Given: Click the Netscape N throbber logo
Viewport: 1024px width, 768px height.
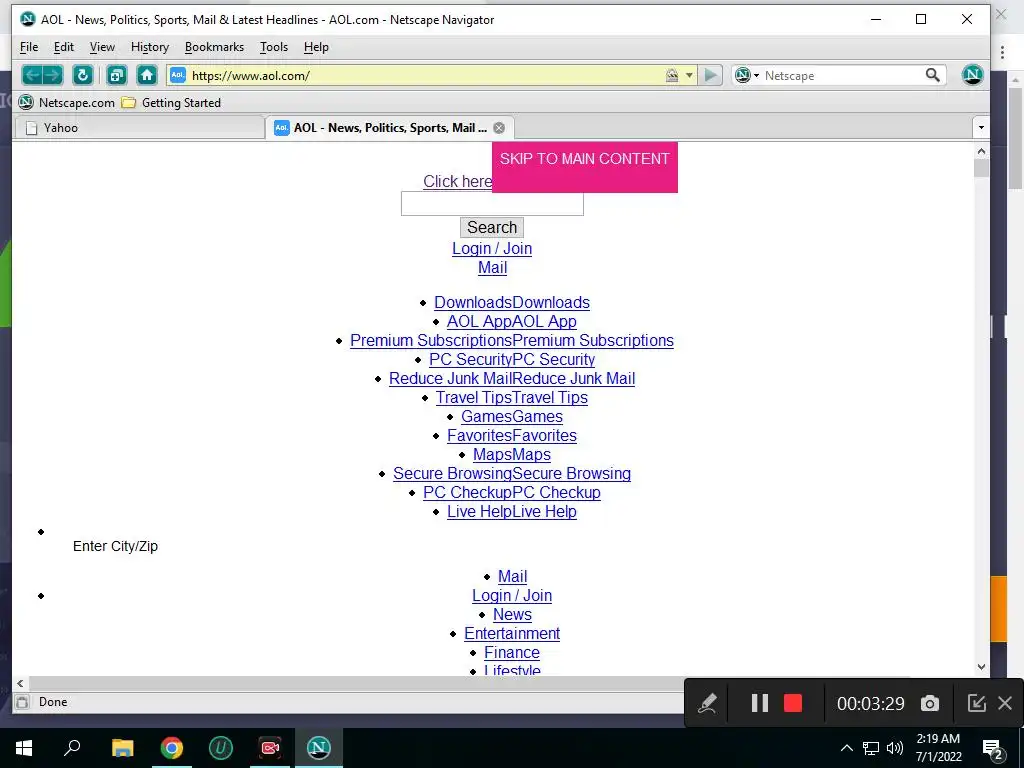Looking at the screenshot, I should (x=972, y=75).
